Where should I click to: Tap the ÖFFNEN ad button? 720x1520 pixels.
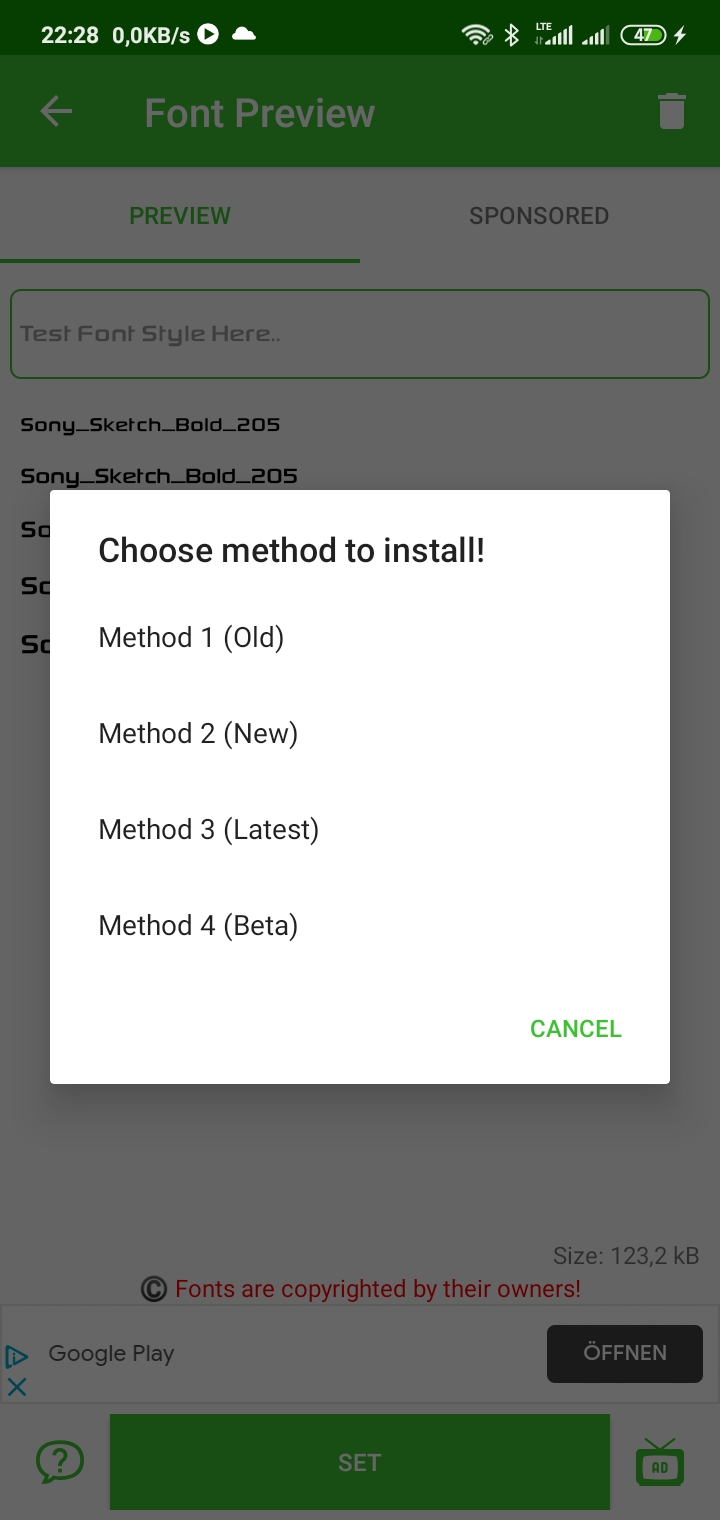[625, 1353]
